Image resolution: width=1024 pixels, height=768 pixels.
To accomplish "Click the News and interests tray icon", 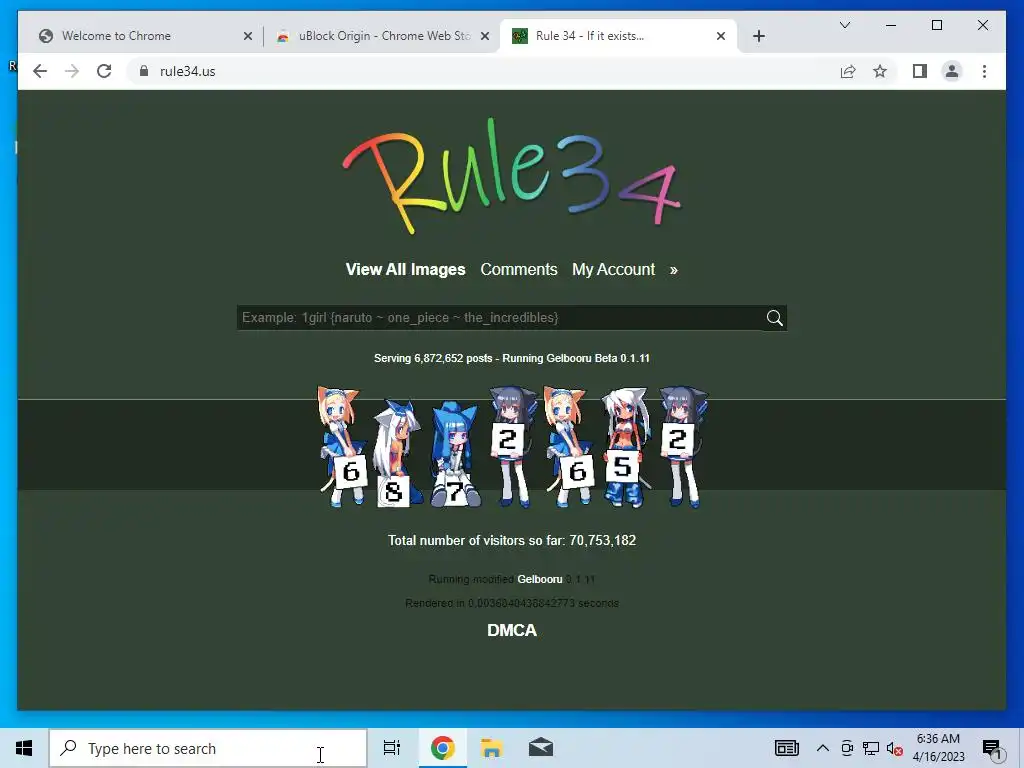I will 786,748.
